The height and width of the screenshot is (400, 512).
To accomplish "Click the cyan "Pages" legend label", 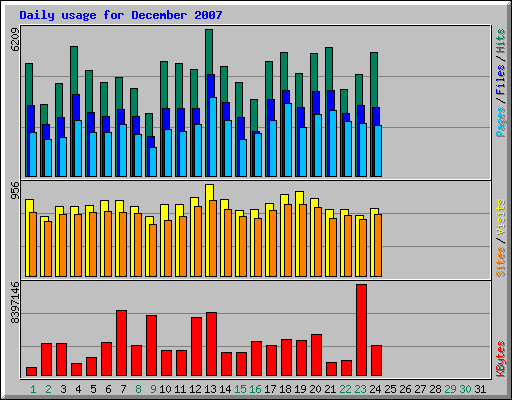I will (500, 122).
